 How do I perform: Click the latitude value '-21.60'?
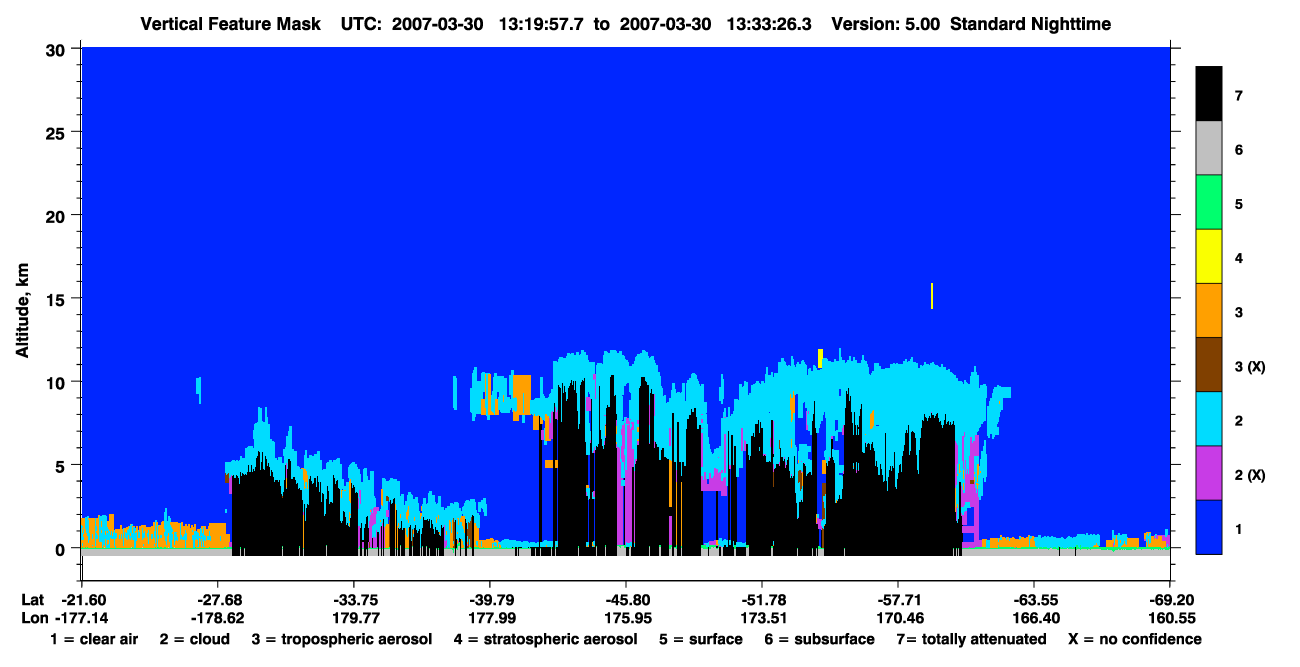(81, 600)
